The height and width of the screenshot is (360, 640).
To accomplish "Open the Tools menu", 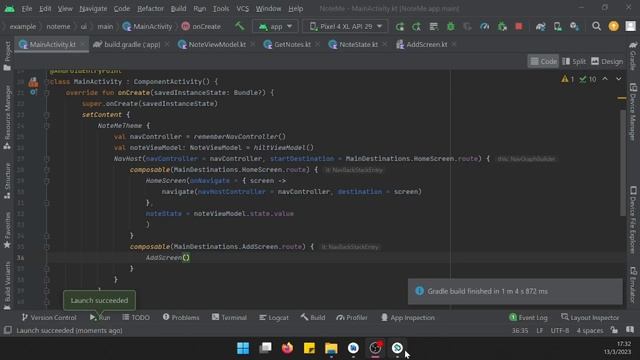I will (221, 9).
